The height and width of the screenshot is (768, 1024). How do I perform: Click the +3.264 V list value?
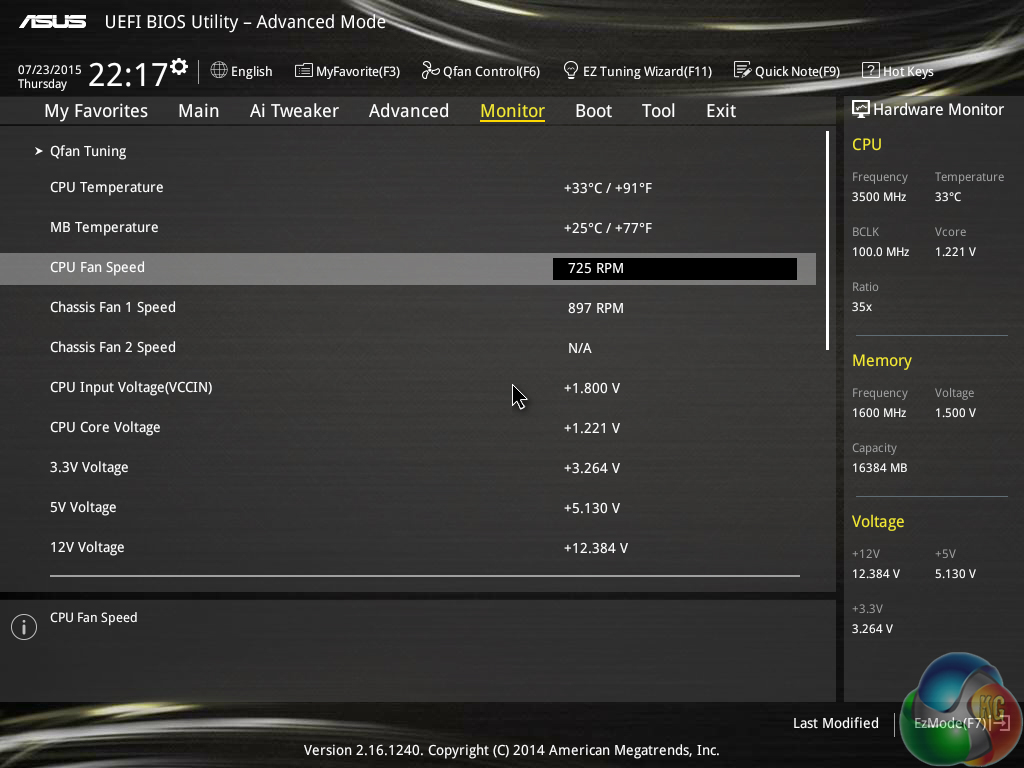point(592,468)
